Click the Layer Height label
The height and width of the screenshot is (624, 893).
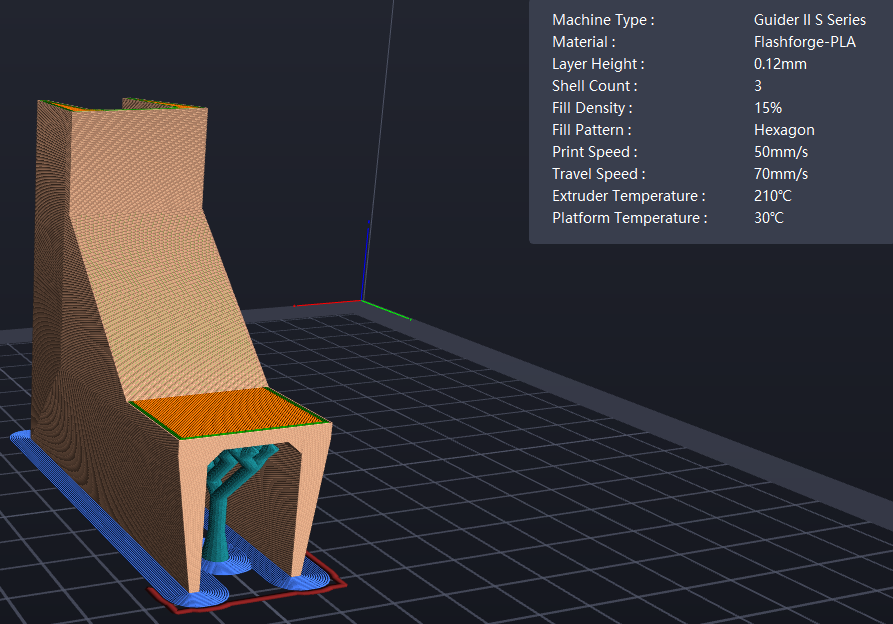point(597,64)
